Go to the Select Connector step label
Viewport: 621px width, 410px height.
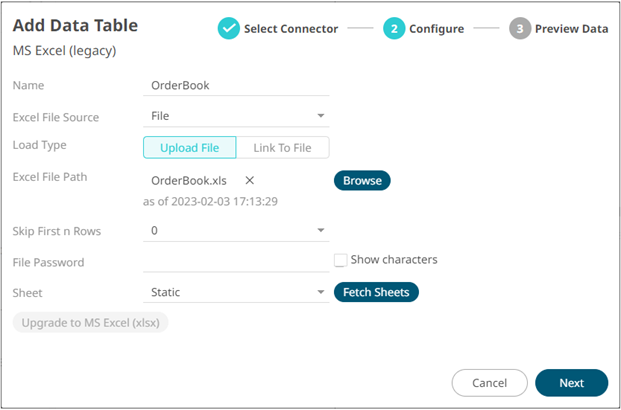[291, 29]
